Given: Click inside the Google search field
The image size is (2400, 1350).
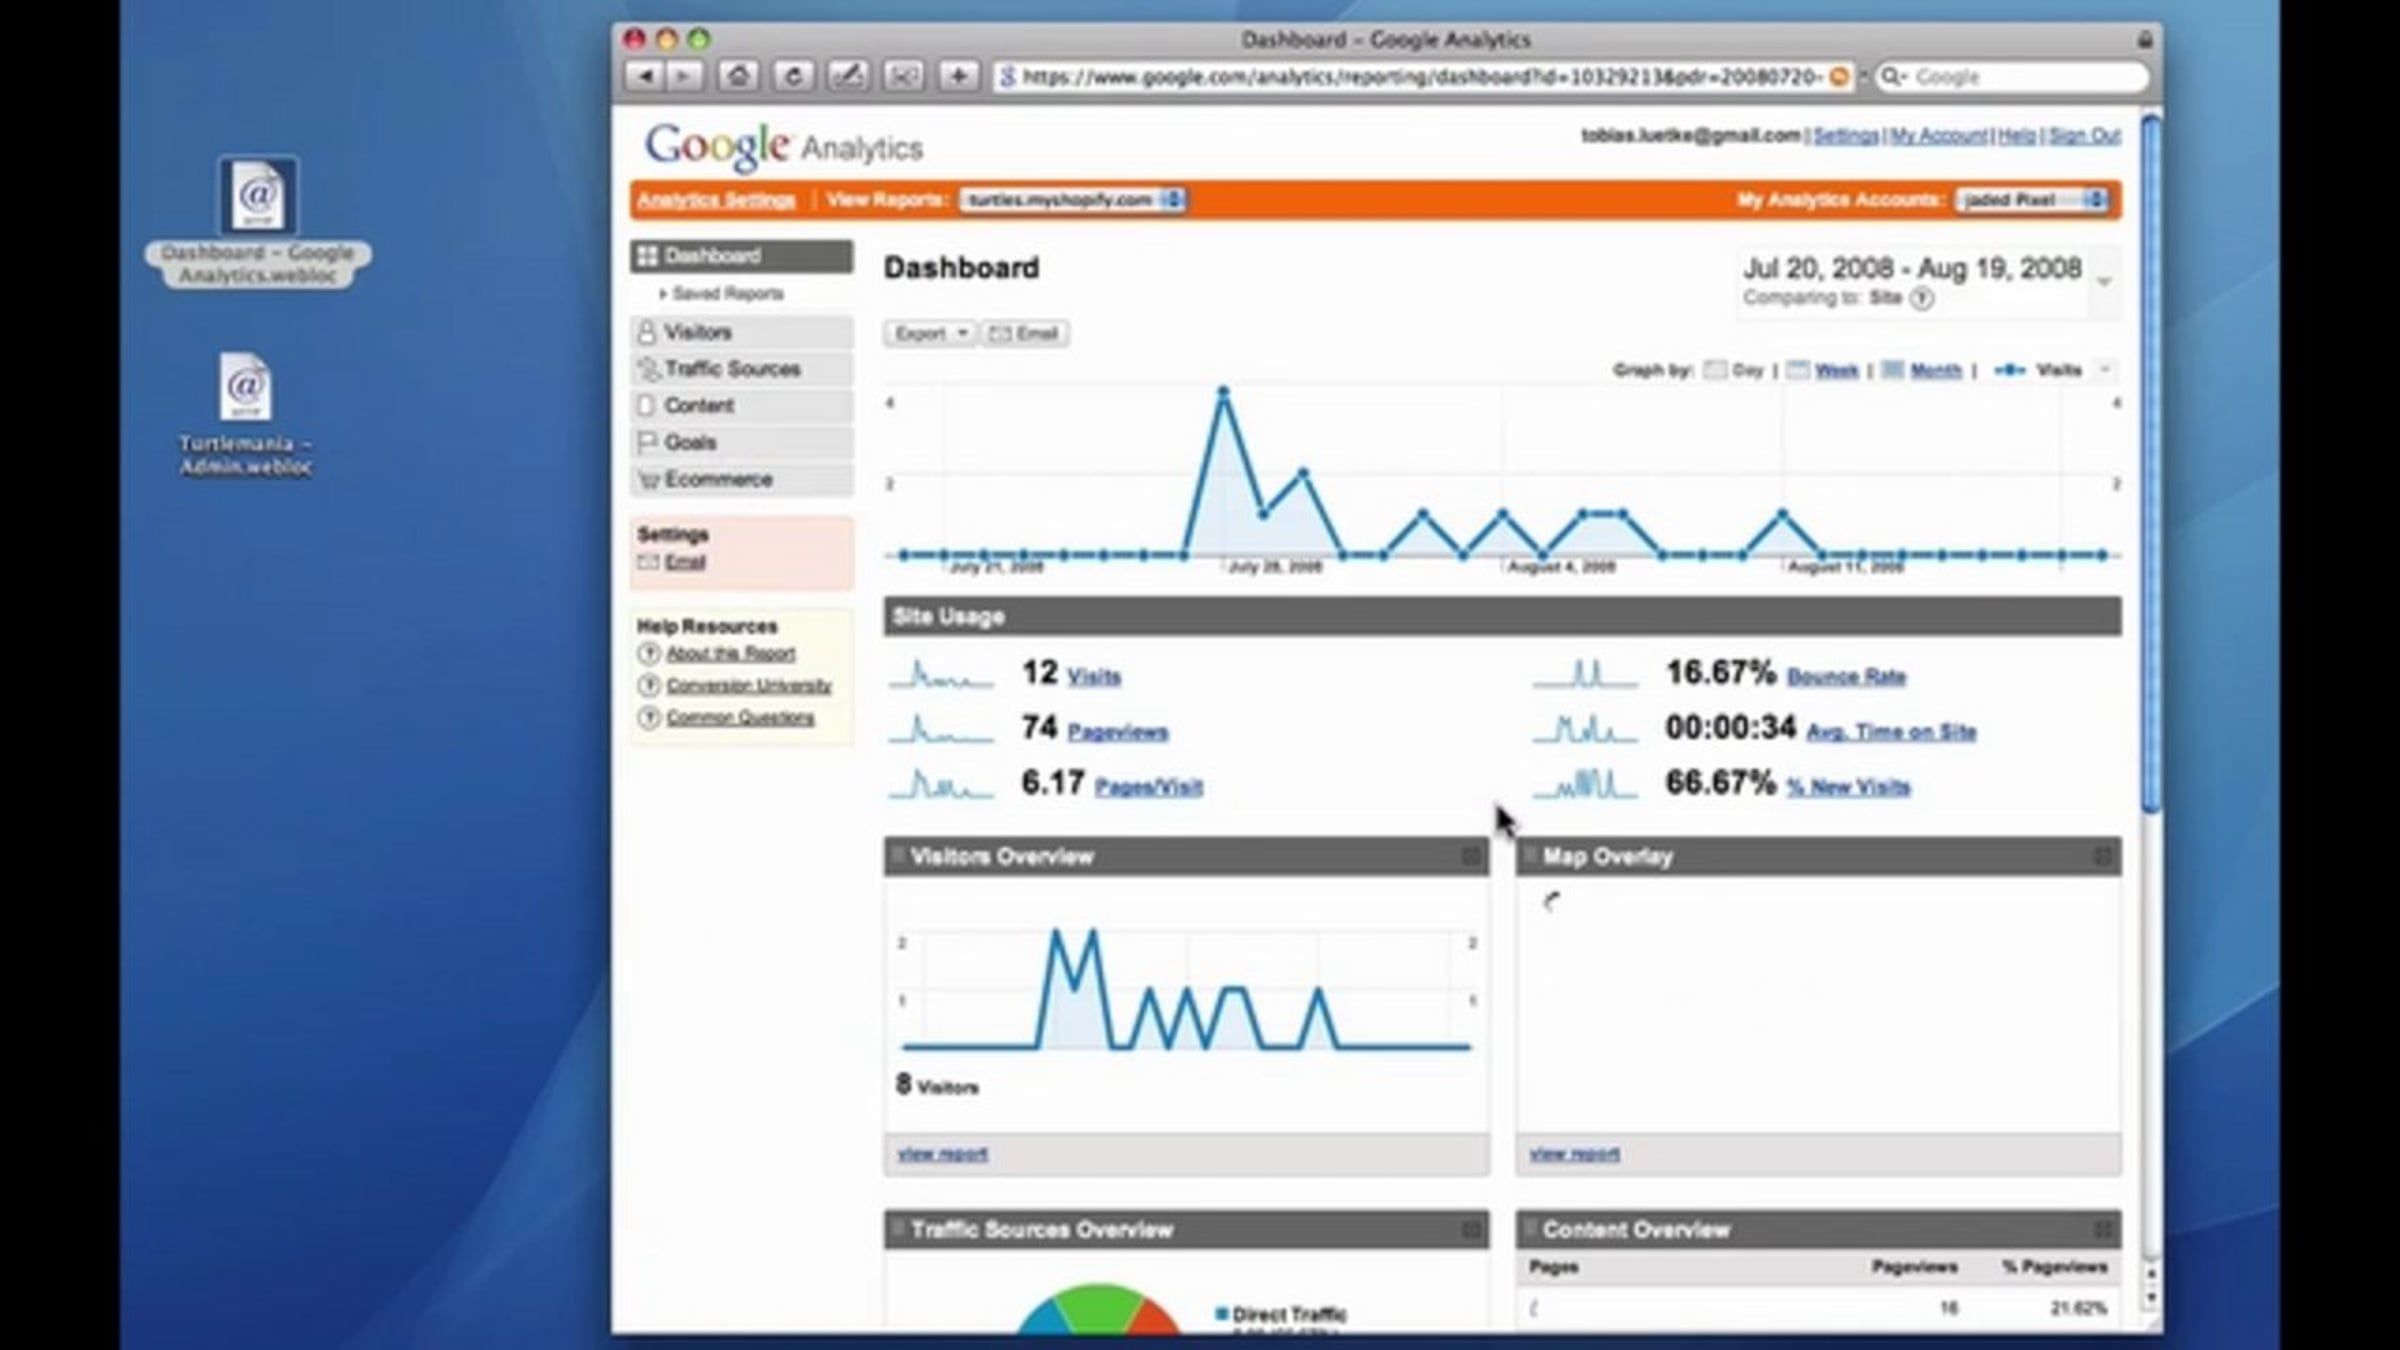Looking at the screenshot, I should point(2012,77).
